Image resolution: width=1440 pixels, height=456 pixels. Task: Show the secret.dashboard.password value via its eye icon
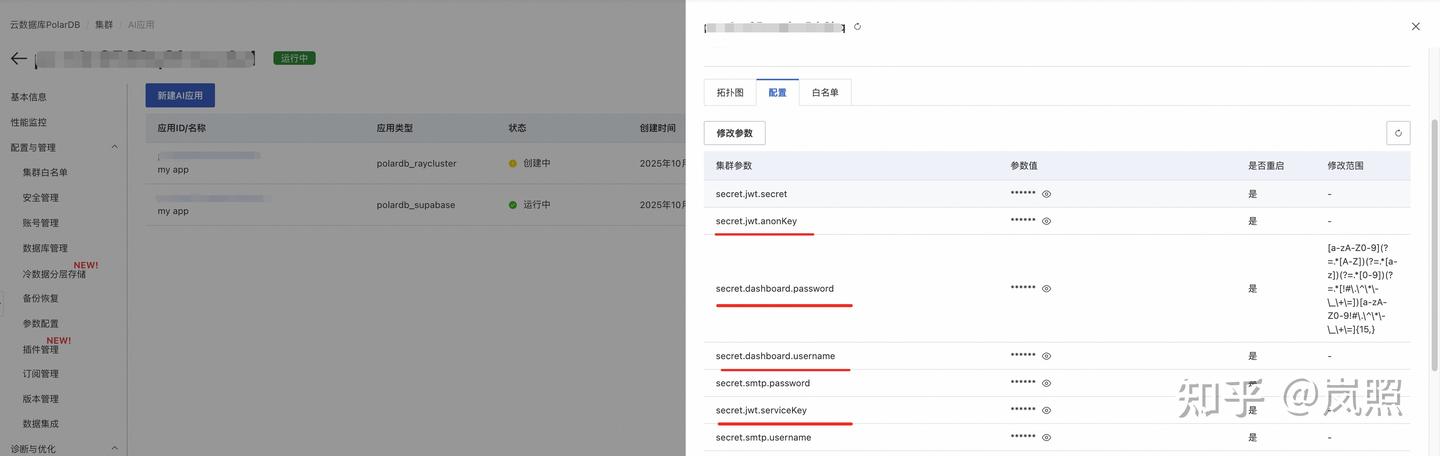pos(1046,288)
